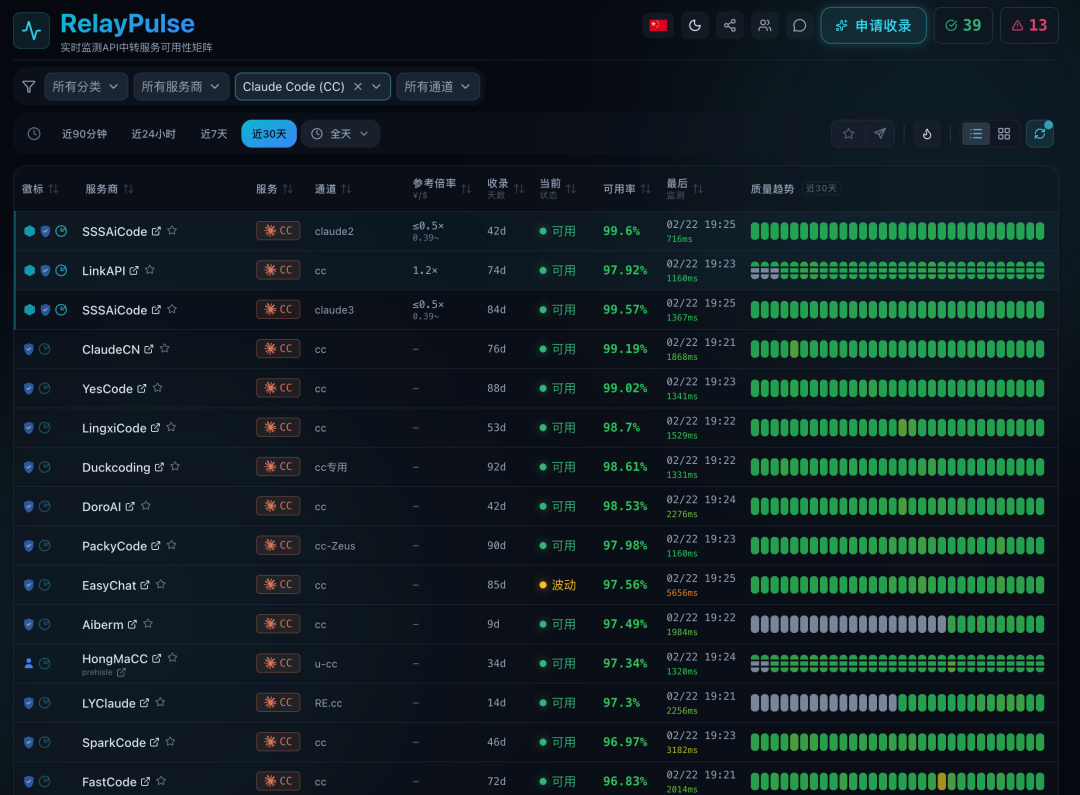Toggle dark mode with the moon icon

pos(695,26)
